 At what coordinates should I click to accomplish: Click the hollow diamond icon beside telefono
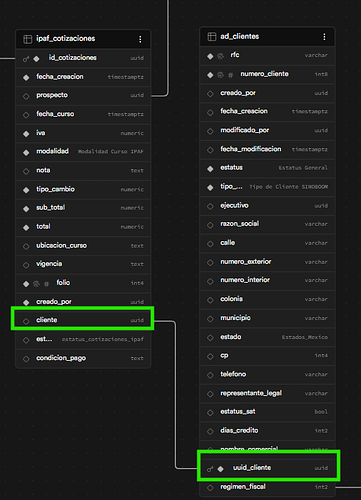[x=210, y=375]
